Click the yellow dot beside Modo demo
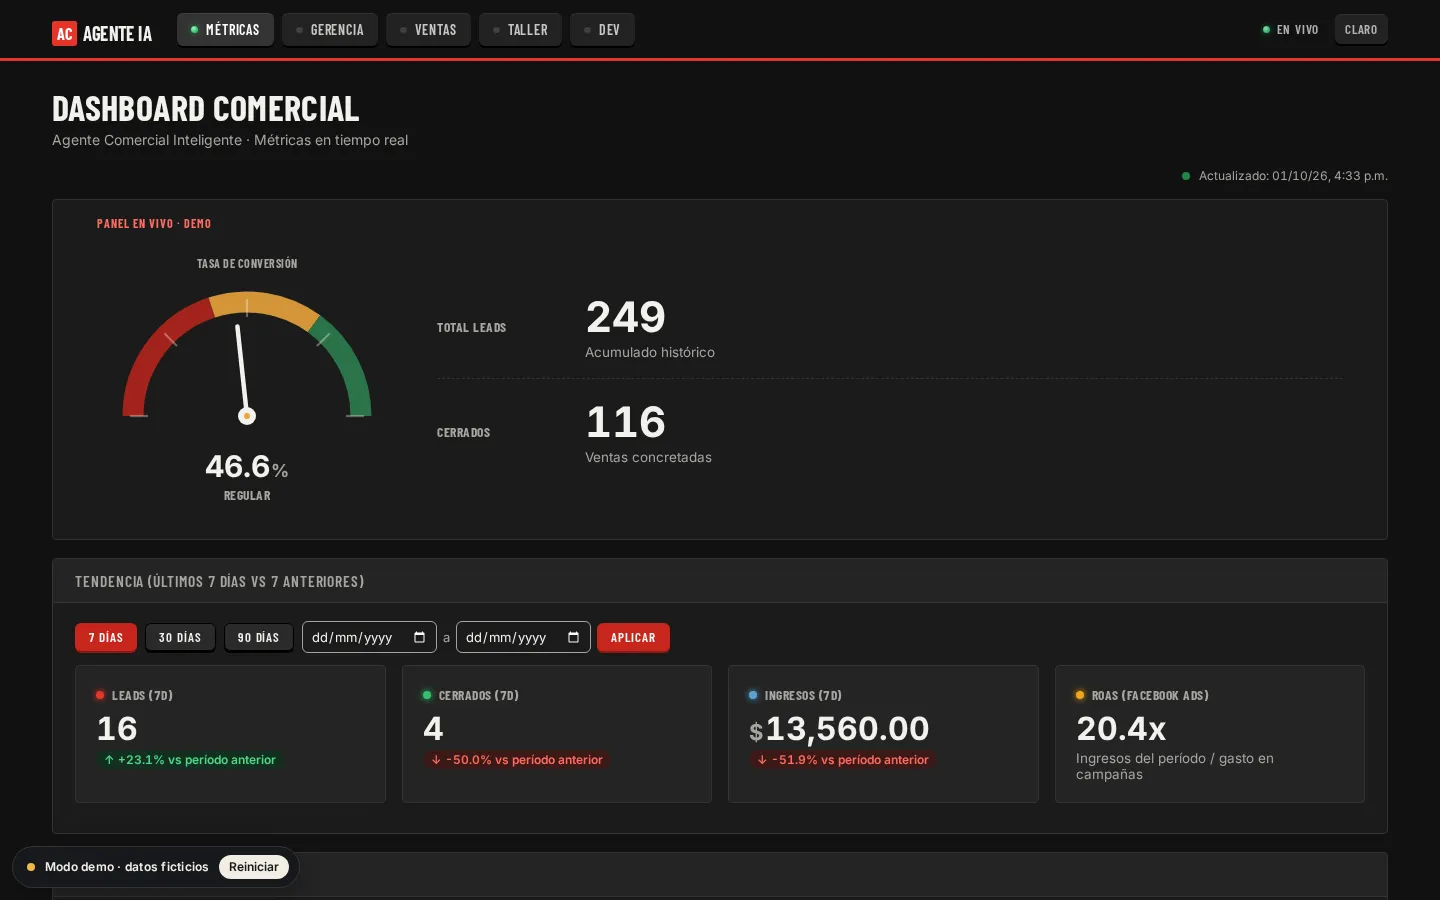This screenshot has height=900, width=1440. (31, 867)
